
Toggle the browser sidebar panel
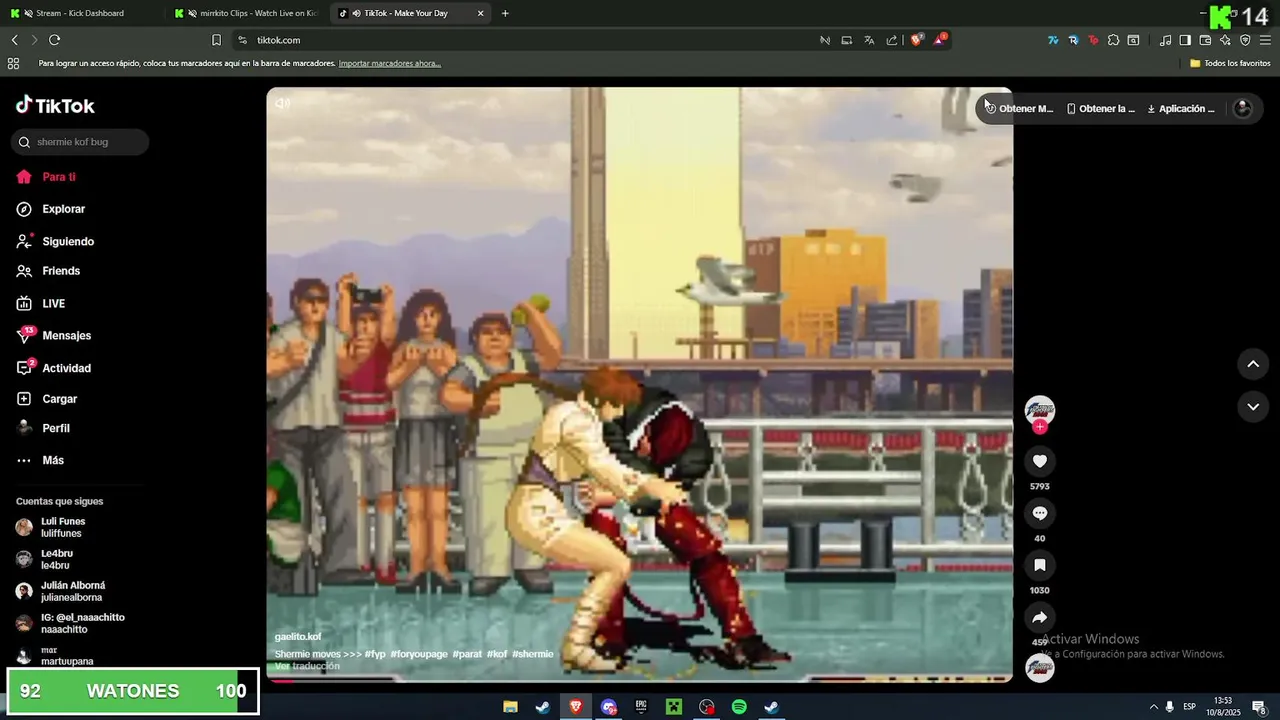1185,40
